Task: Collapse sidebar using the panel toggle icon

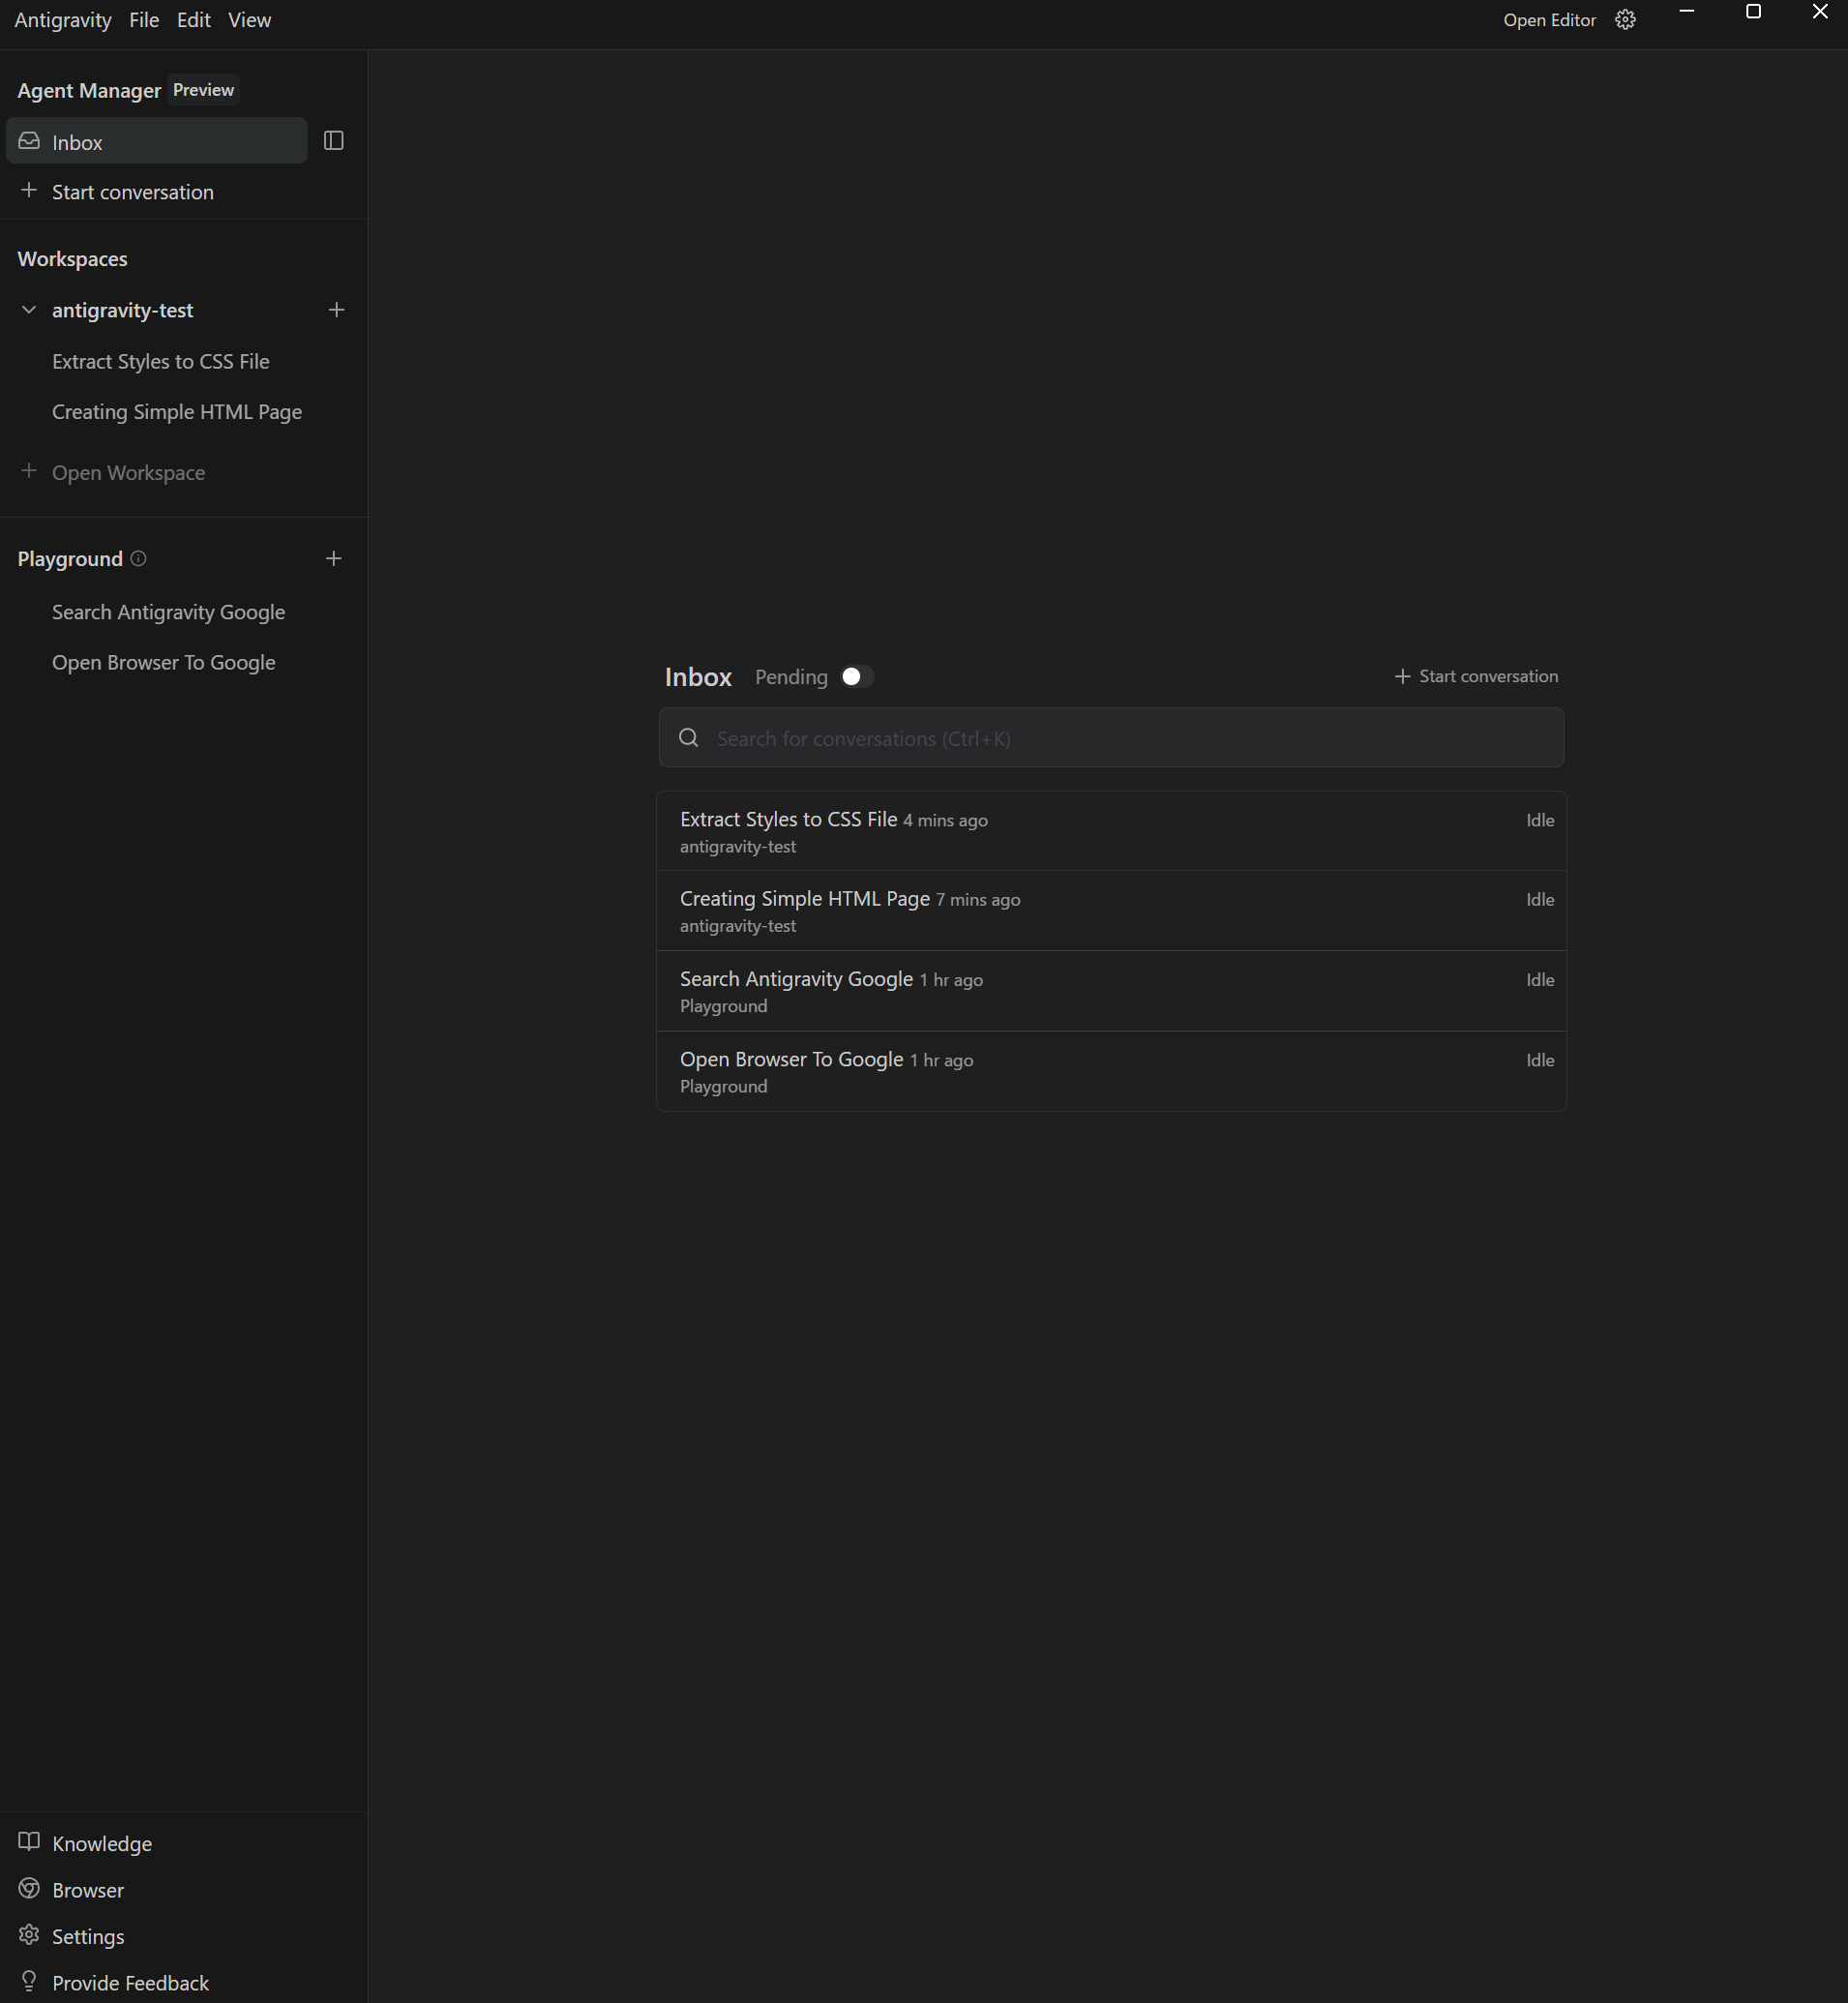Action: 334,141
